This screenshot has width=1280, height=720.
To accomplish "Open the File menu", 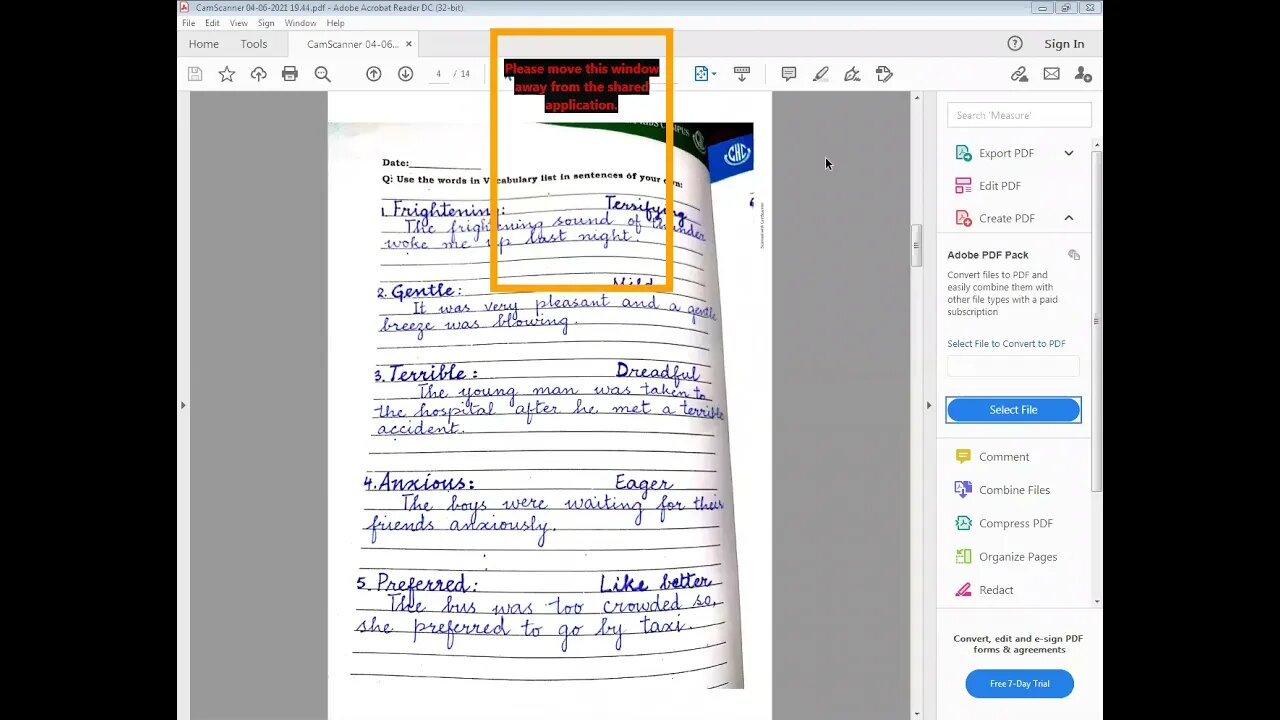I will (188, 23).
